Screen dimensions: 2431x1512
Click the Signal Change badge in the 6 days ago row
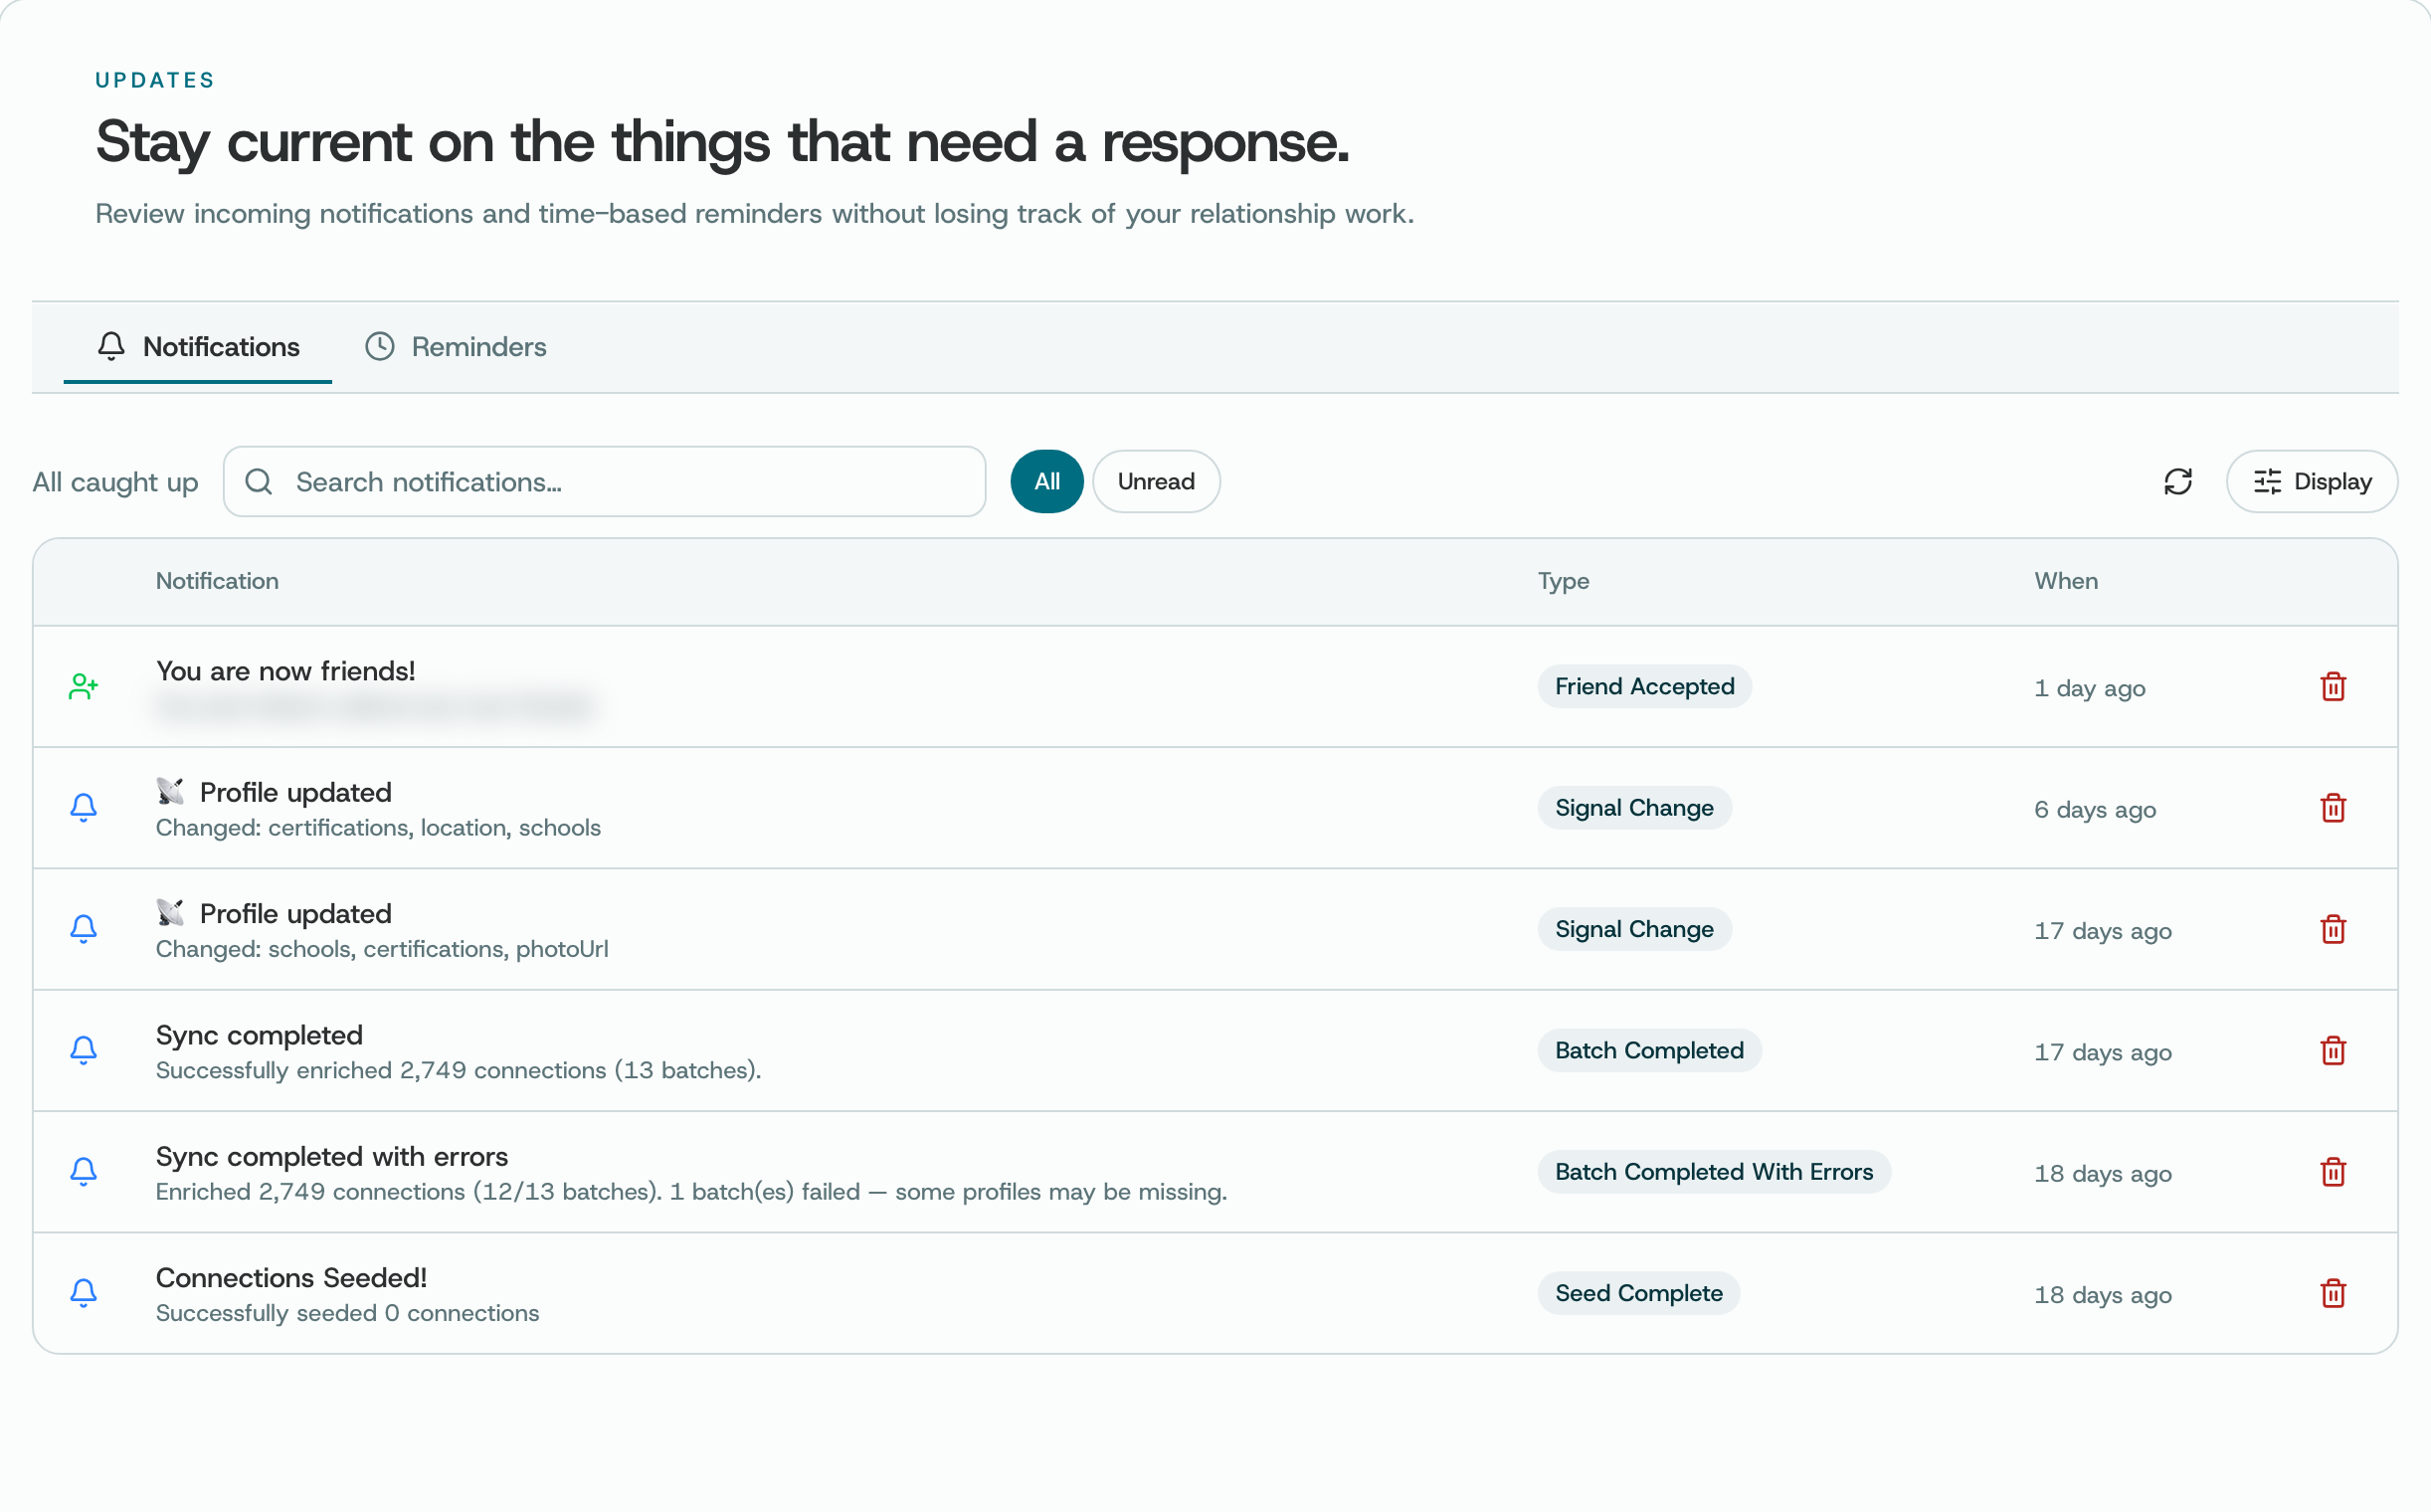tap(1634, 808)
